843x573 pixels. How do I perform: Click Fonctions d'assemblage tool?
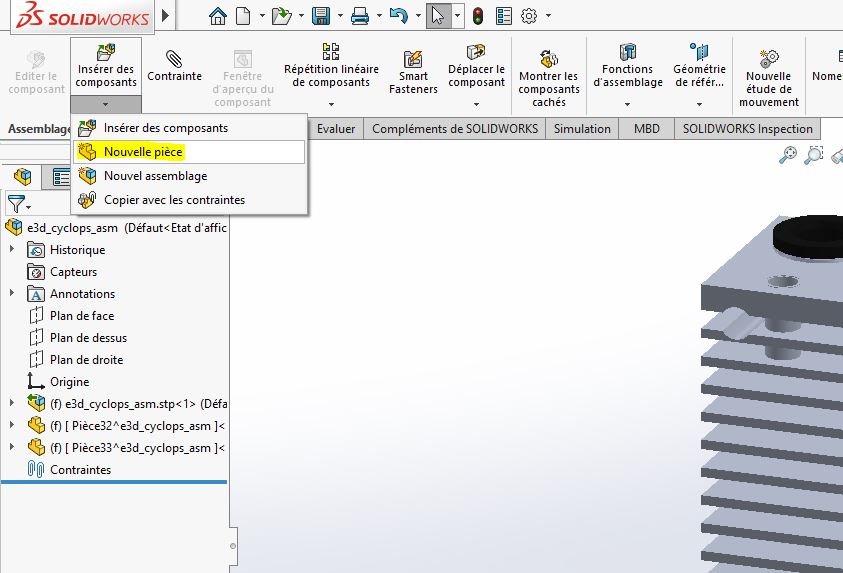(x=627, y=66)
